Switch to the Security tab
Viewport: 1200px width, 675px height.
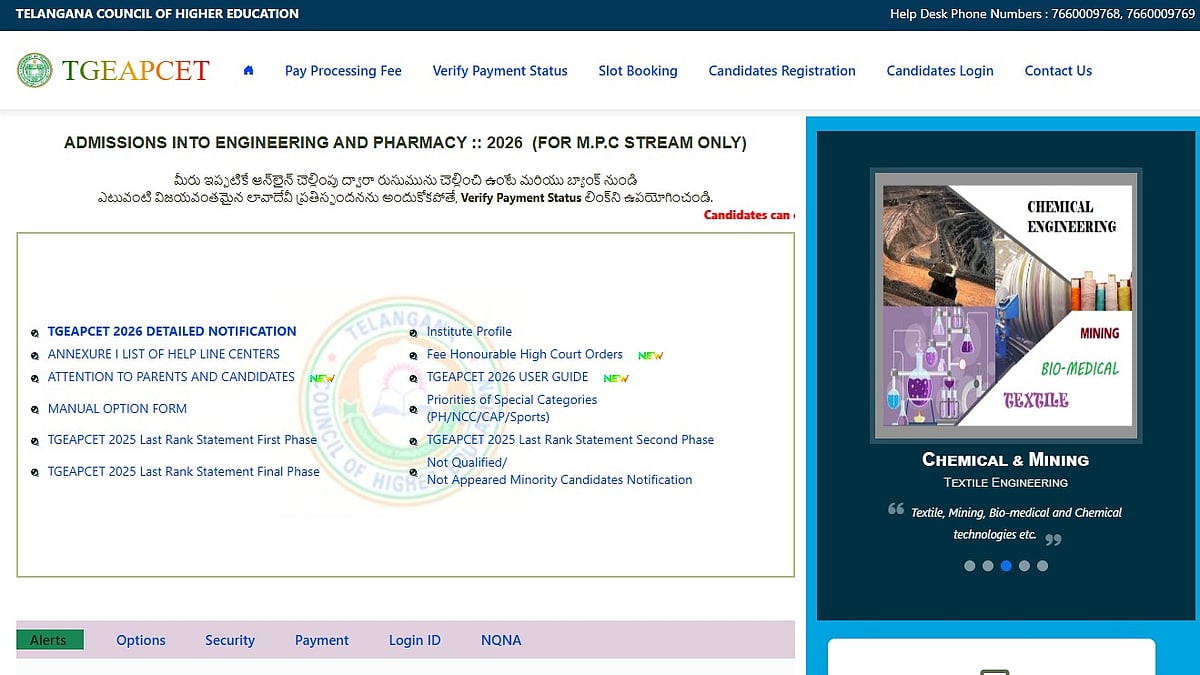coord(230,640)
